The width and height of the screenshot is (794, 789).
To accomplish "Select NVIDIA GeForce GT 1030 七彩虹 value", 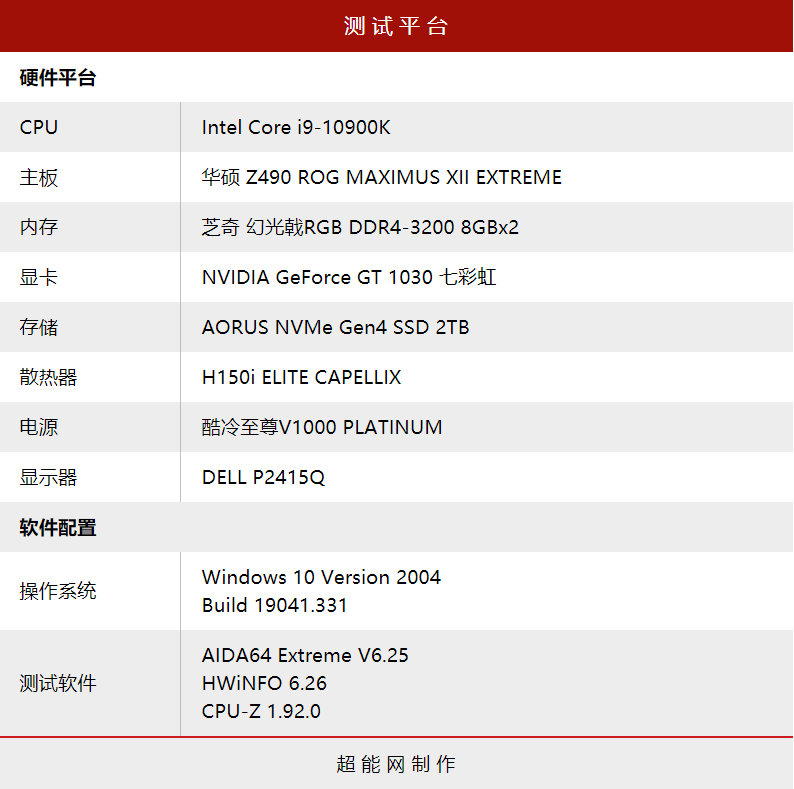I will (x=349, y=277).
